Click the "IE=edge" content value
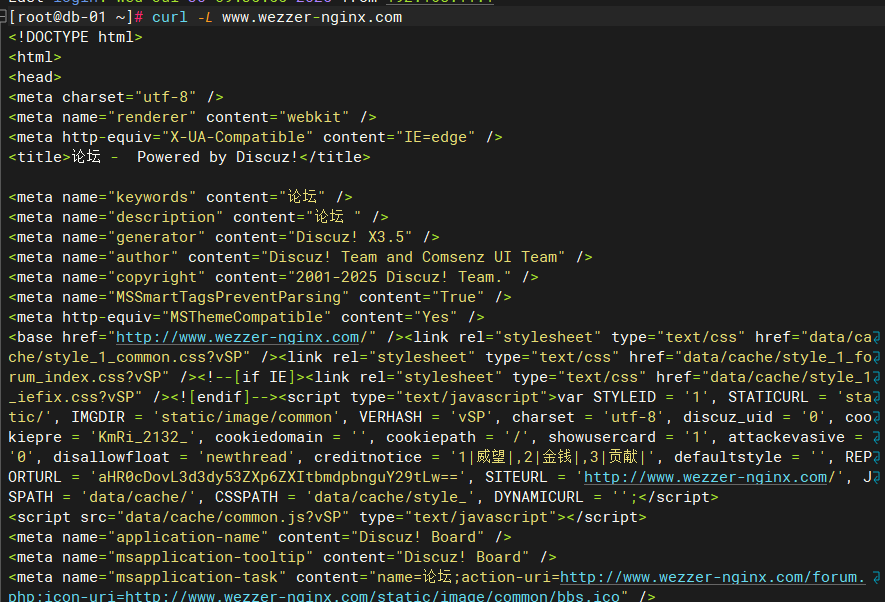Image resolution: width=885 pixels, height=602 pixels. point(435,137)
